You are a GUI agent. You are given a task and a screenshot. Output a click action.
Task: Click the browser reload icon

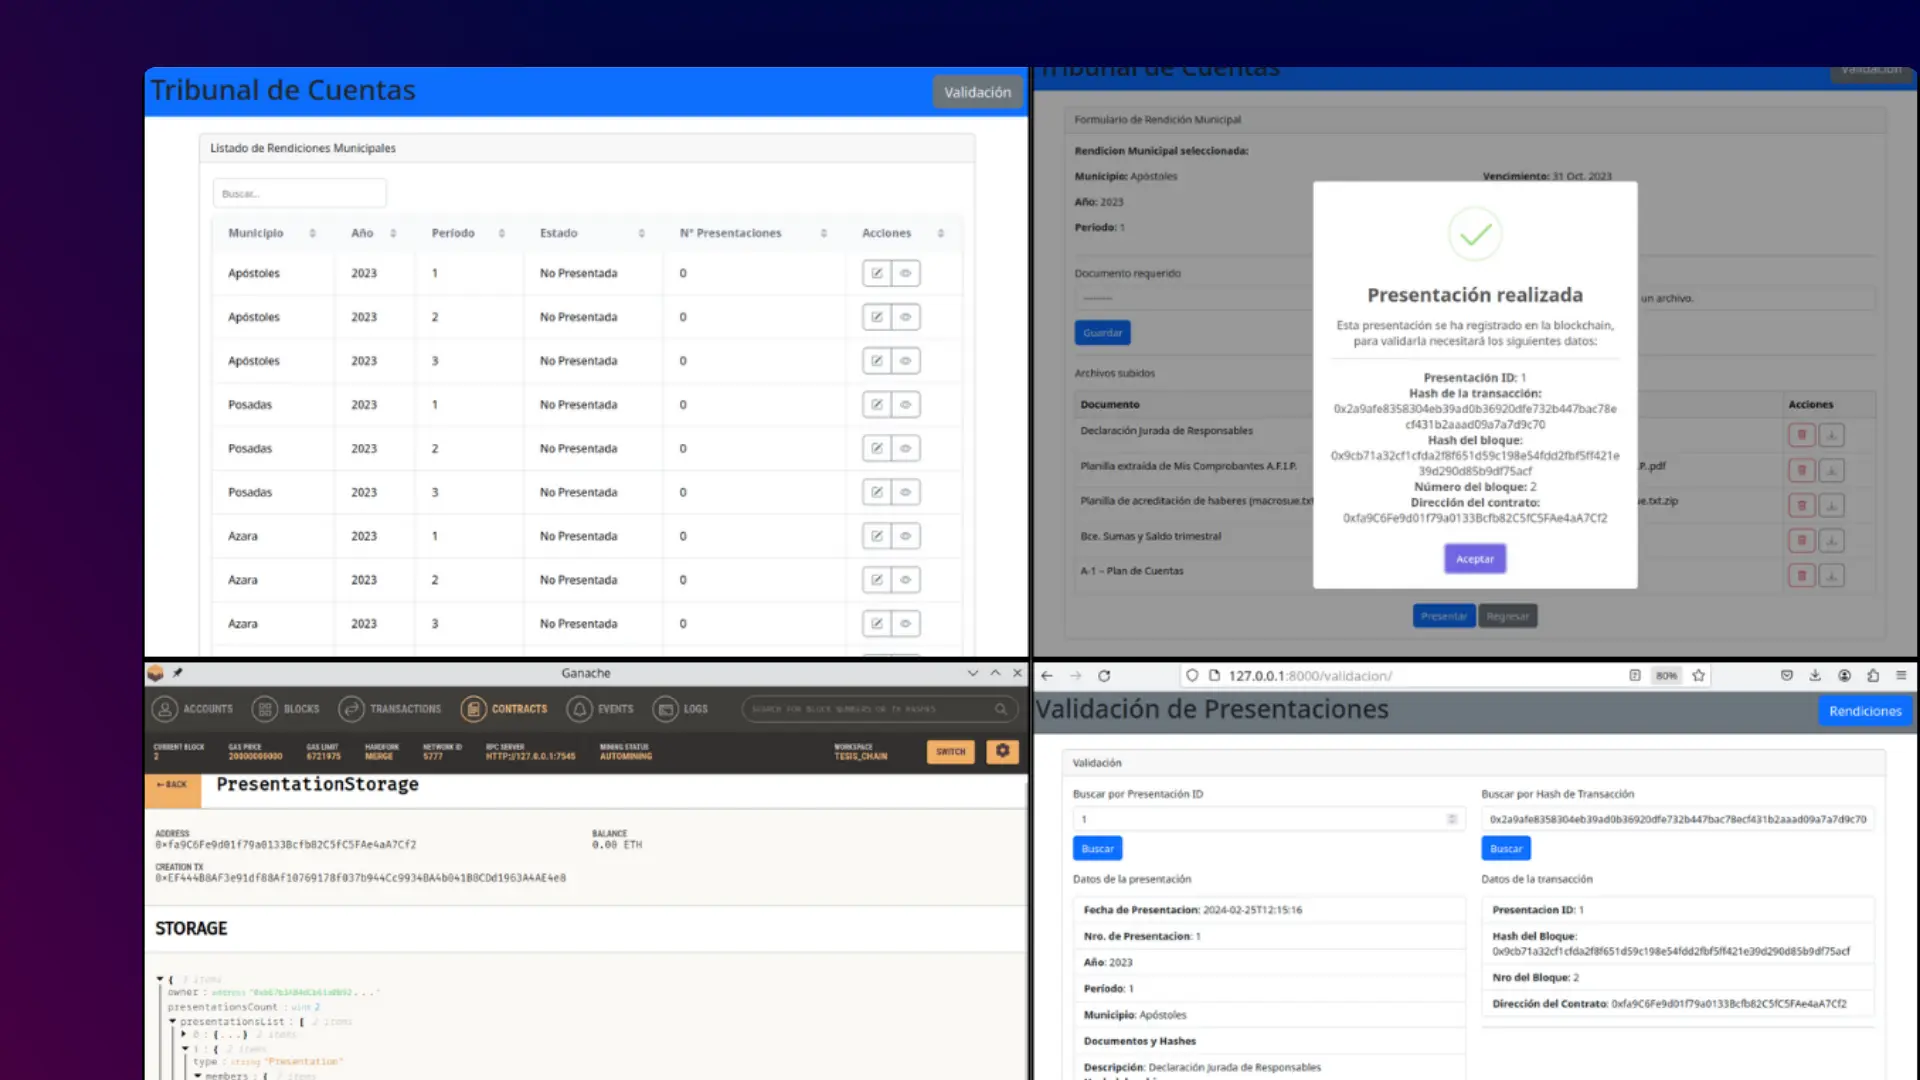1104,676
